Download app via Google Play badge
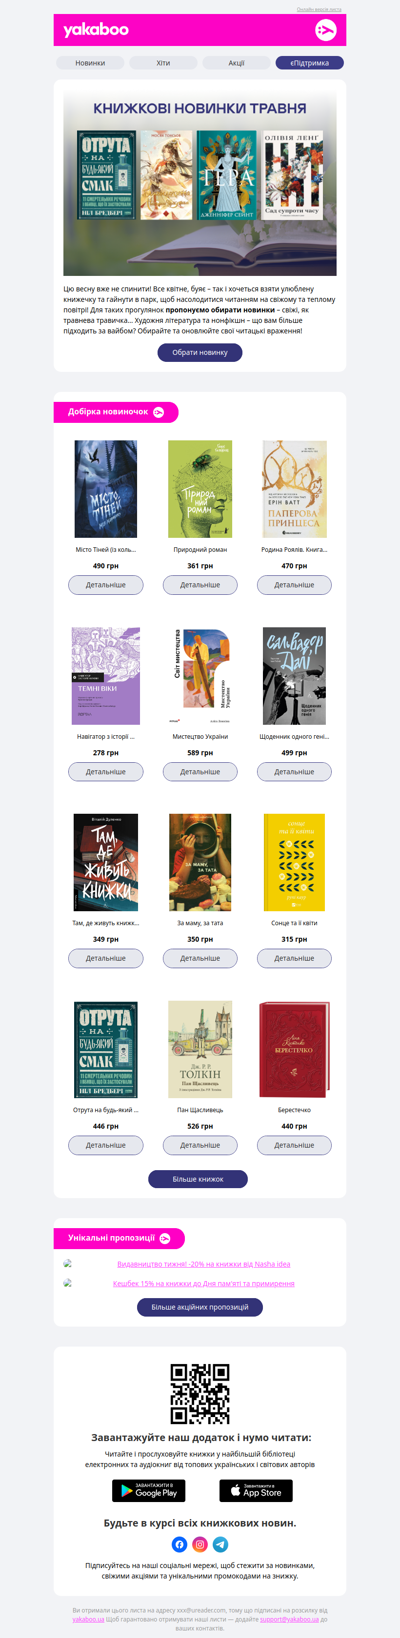 148,1491
